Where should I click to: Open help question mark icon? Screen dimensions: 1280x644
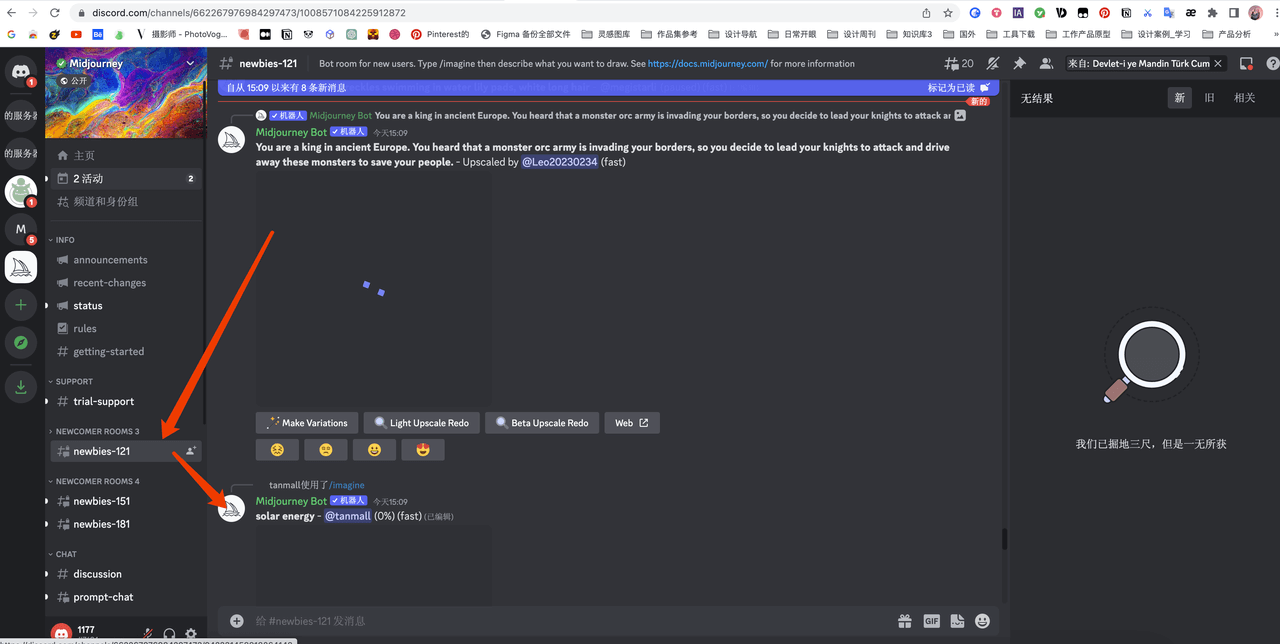[x=1272, y=63]
